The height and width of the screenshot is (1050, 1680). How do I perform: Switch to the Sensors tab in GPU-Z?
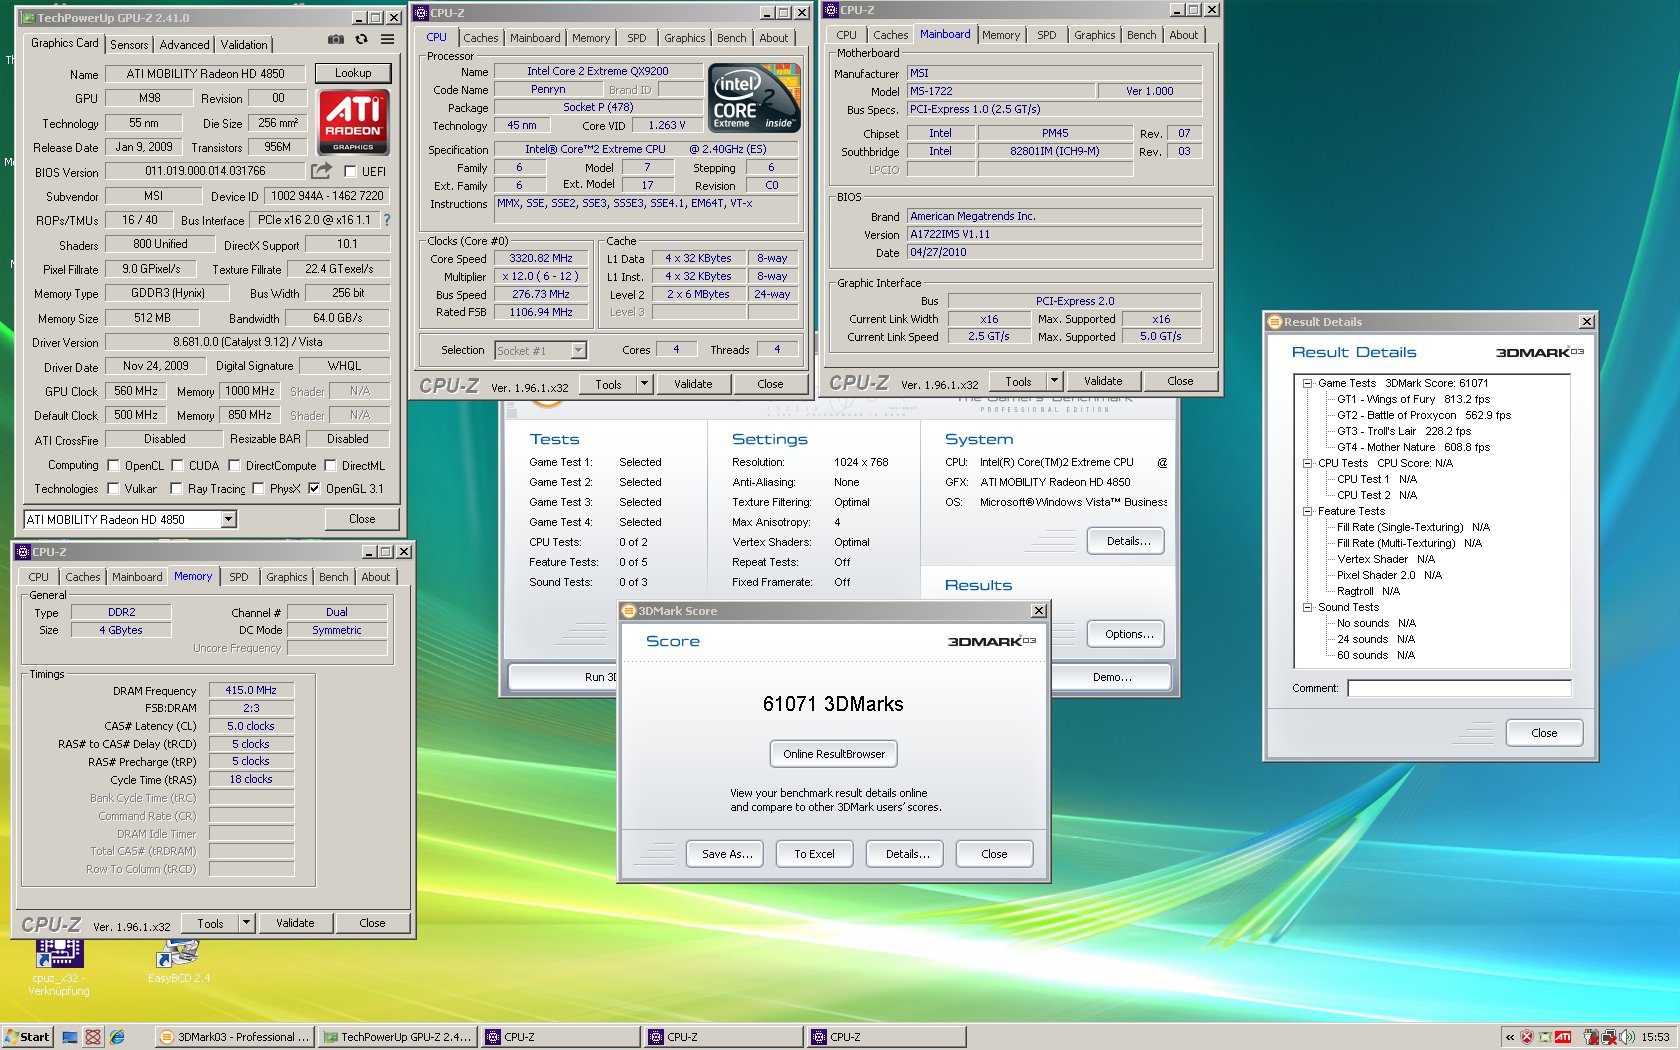click(129, 45)
